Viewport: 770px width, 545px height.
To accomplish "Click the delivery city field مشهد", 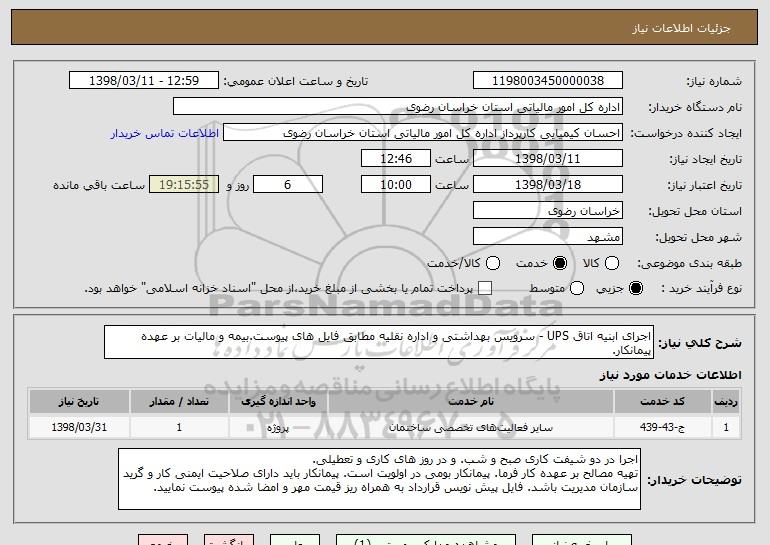I will click(548, 237).
